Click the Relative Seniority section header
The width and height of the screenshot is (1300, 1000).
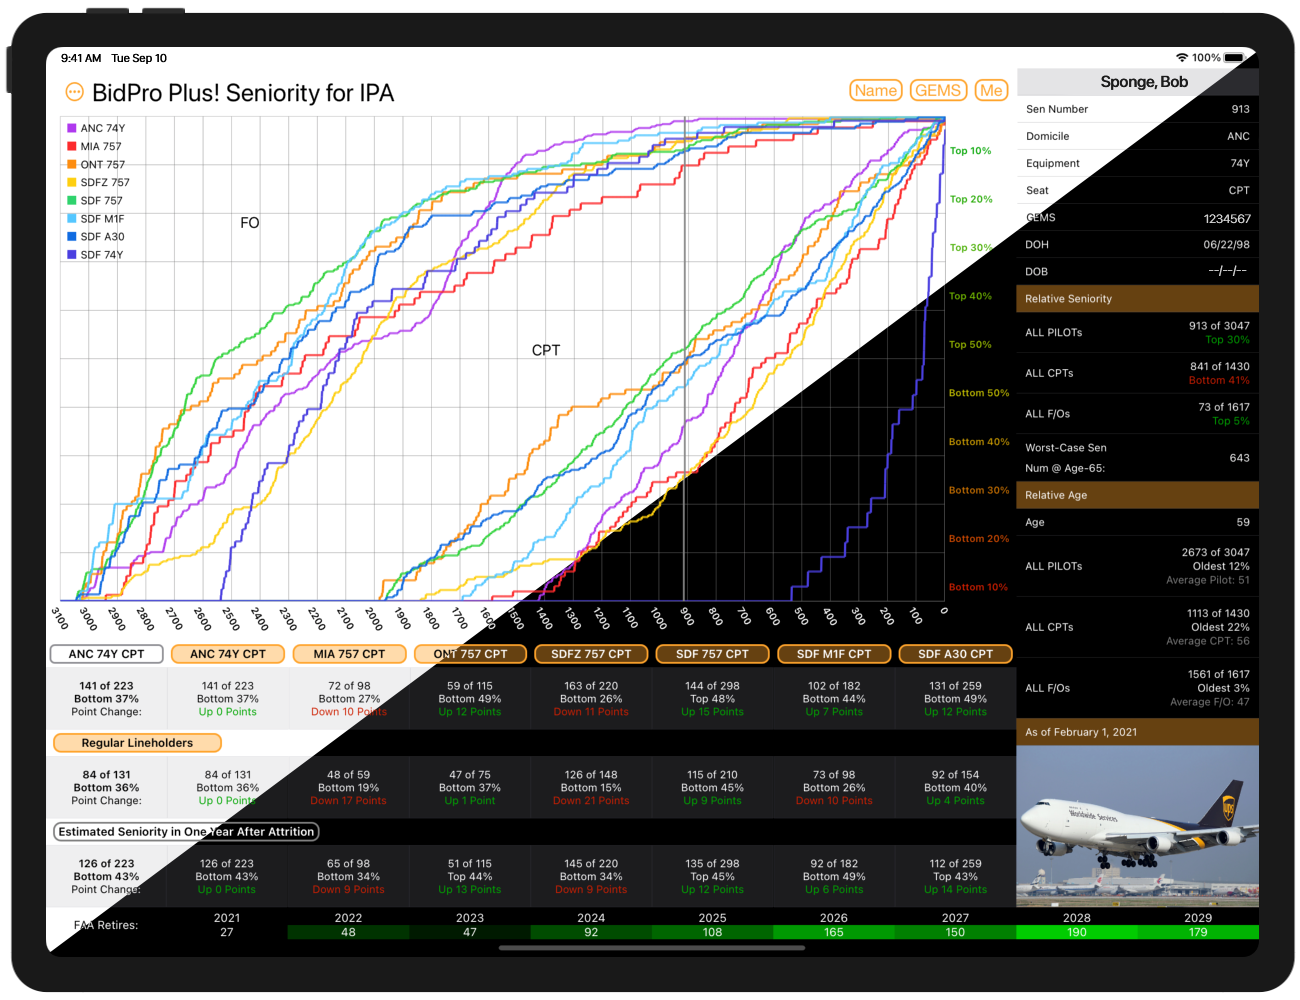(1138, 298)
